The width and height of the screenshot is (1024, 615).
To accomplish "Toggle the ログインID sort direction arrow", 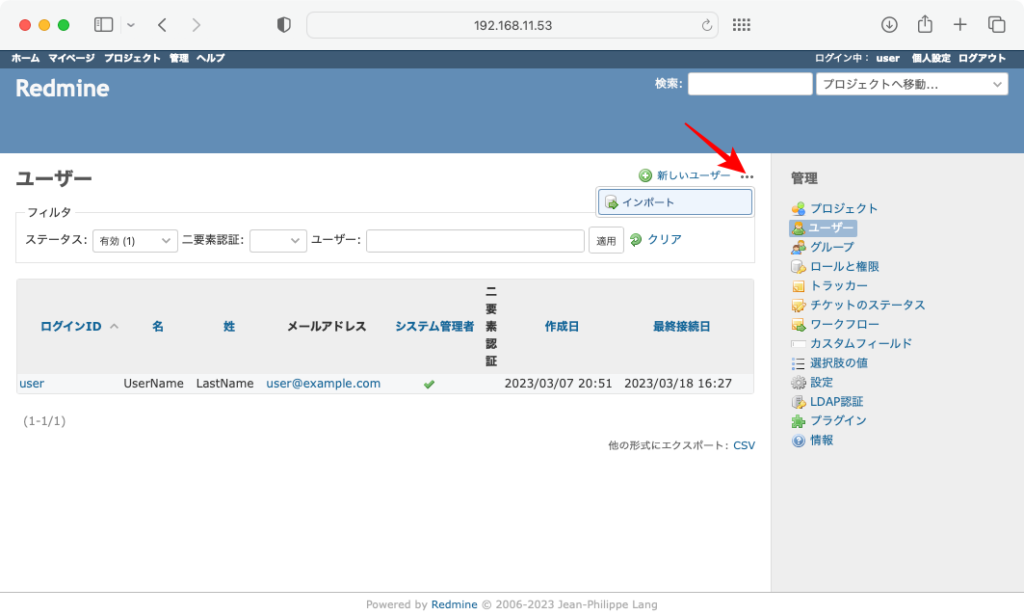I will point(114,326).
